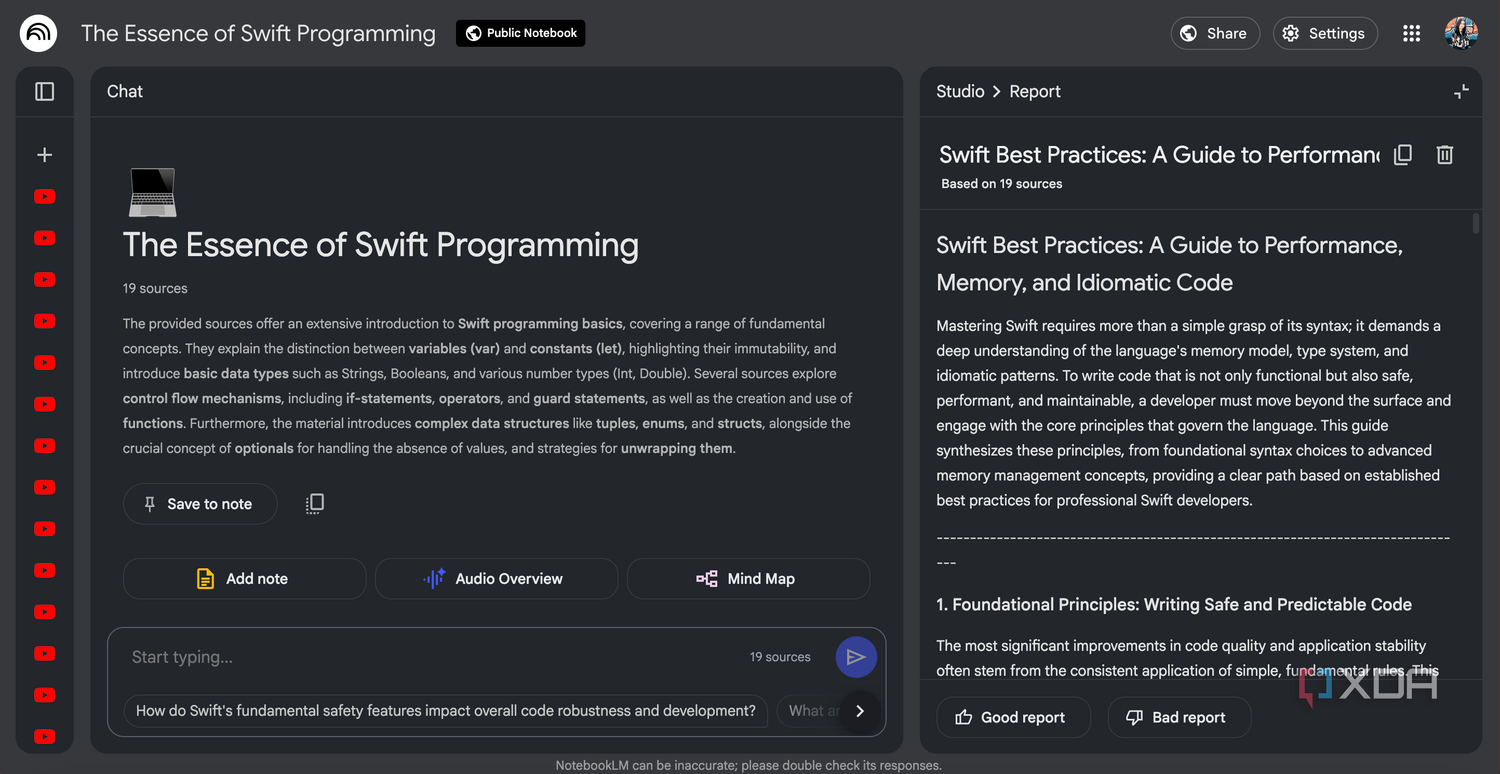
Task: Open the Mind Map
Action: 748,578
